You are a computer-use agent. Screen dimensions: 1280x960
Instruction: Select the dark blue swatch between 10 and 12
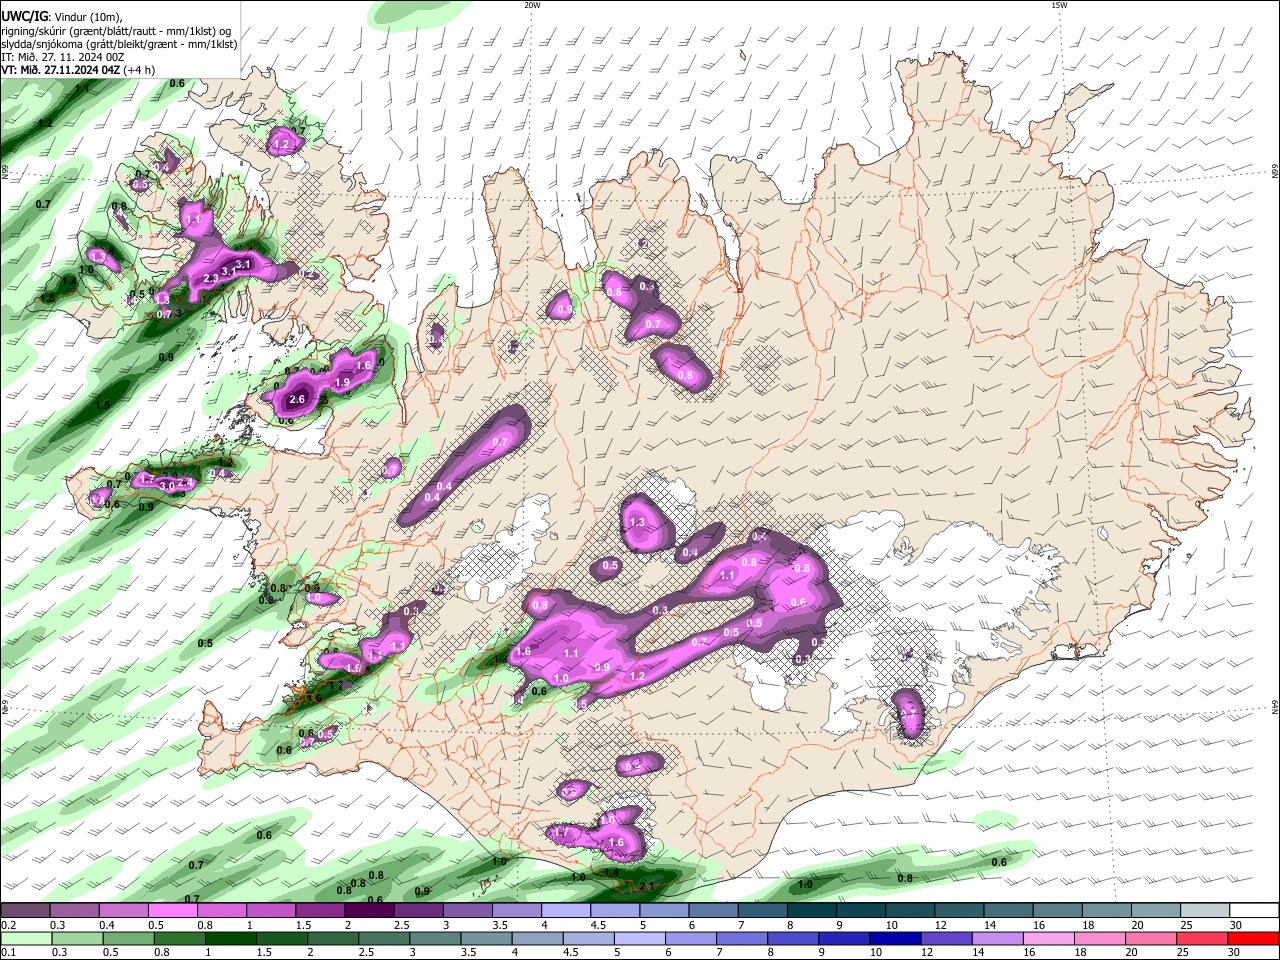[893, 939]
